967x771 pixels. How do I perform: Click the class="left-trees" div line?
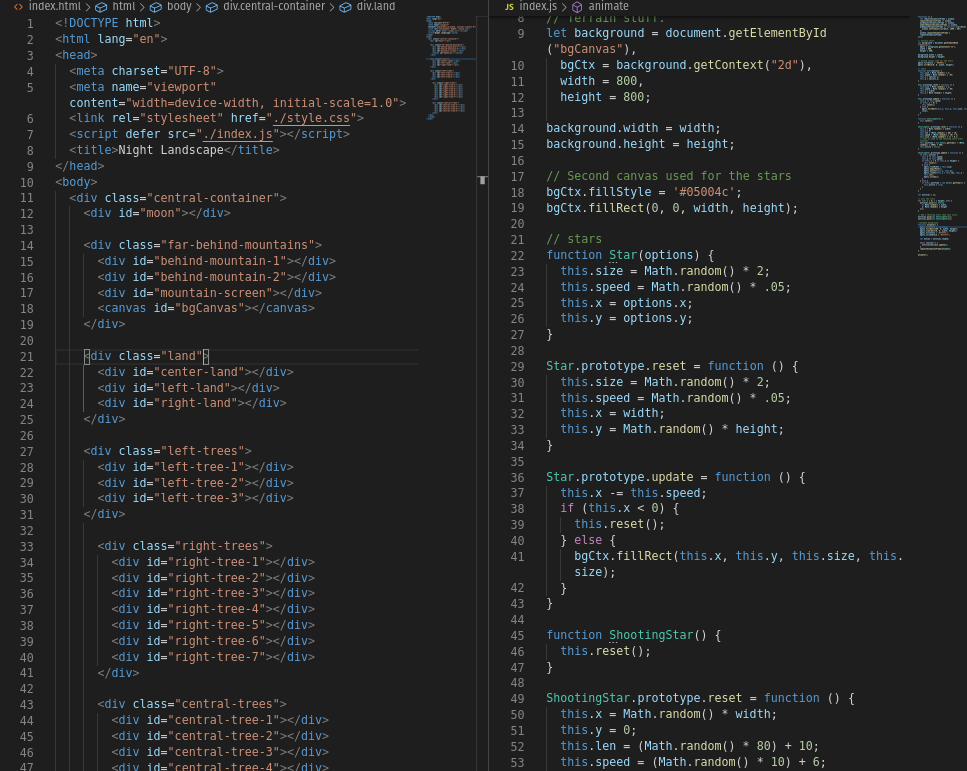(167, 451)
